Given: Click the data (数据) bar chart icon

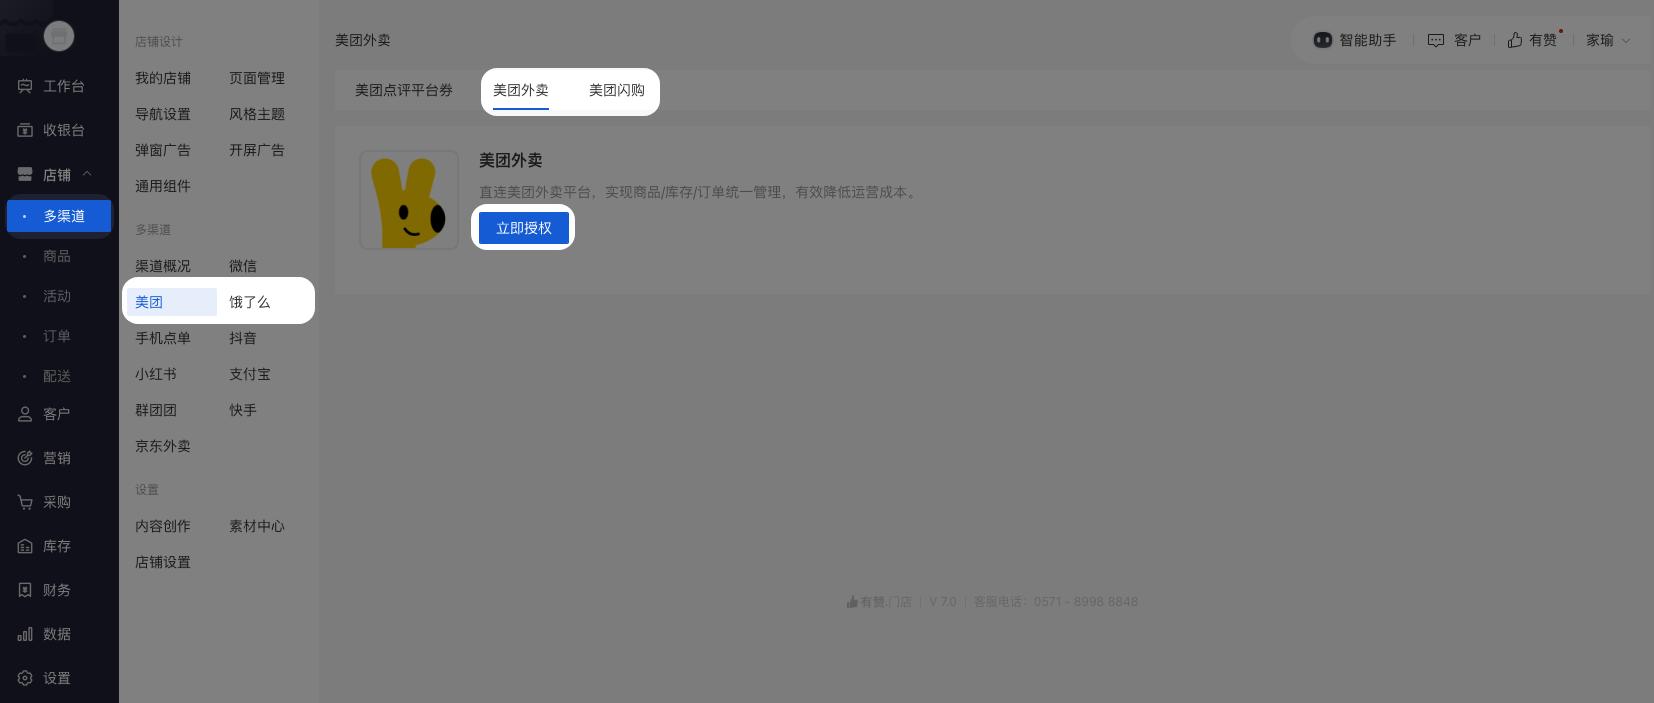Looking at the screenshot, I should click(x=25, y=634).
